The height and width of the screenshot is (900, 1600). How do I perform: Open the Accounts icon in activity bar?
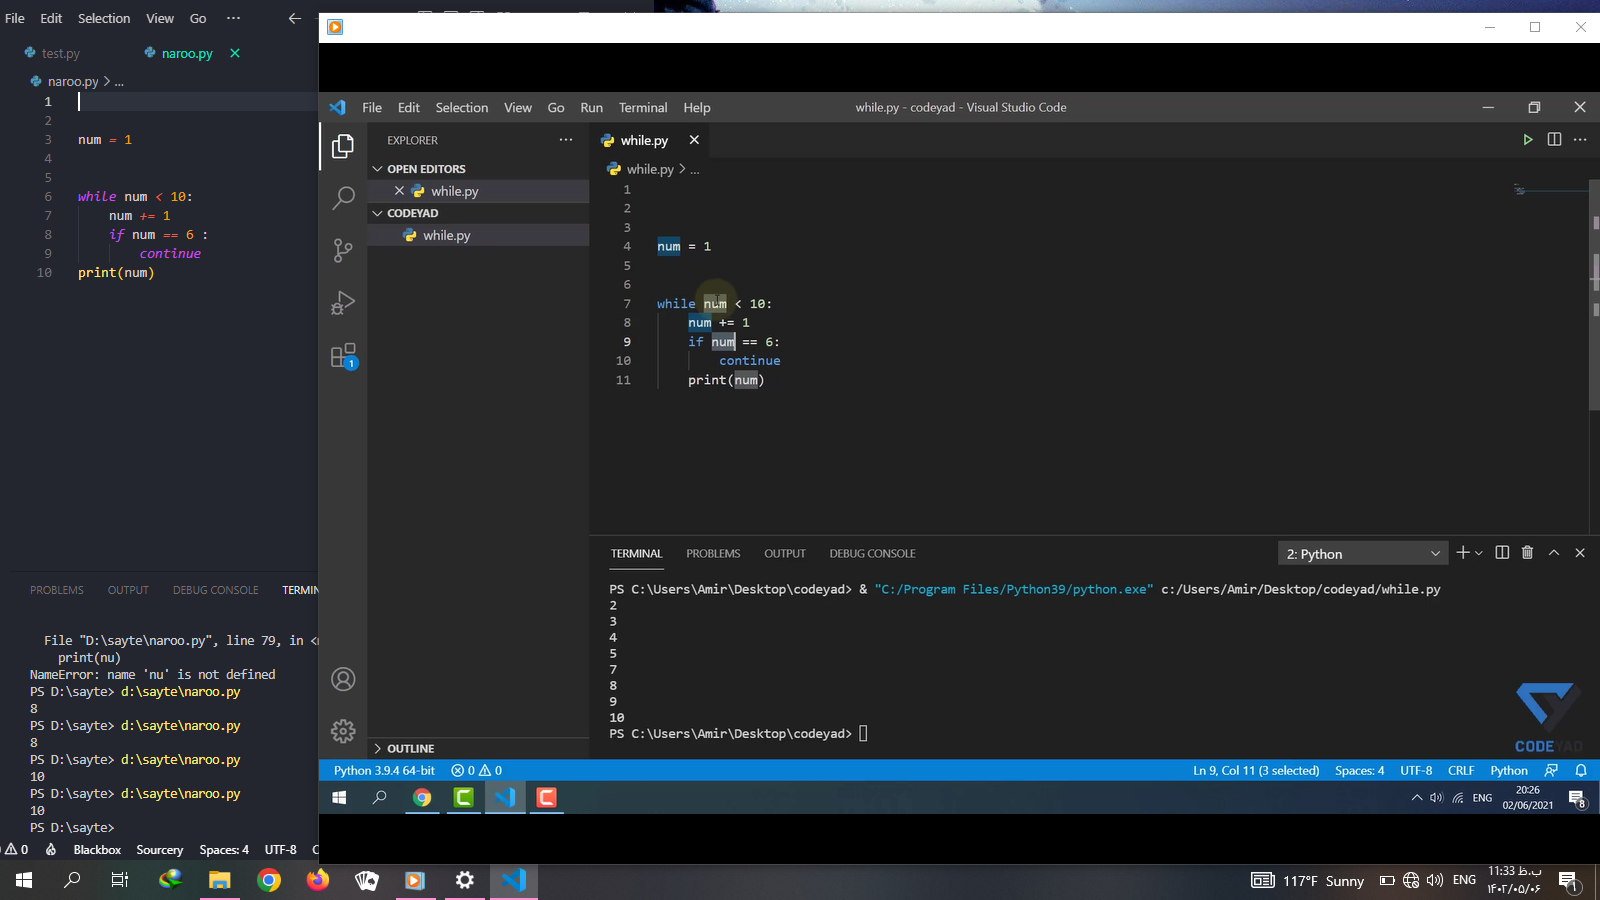[x=343, y=680]
